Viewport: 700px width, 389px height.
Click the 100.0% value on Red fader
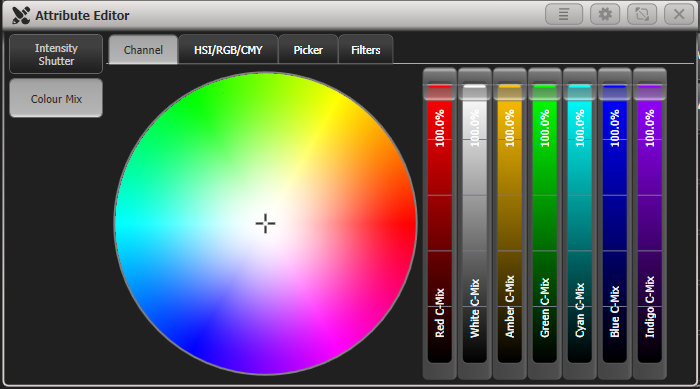click(440, 128)
